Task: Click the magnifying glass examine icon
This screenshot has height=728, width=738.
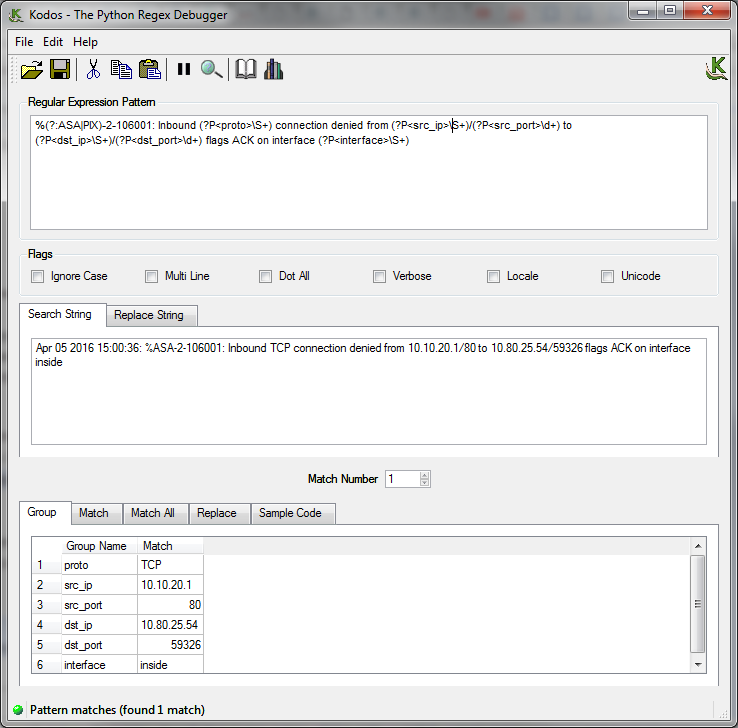Action: (x=211, y=69)
